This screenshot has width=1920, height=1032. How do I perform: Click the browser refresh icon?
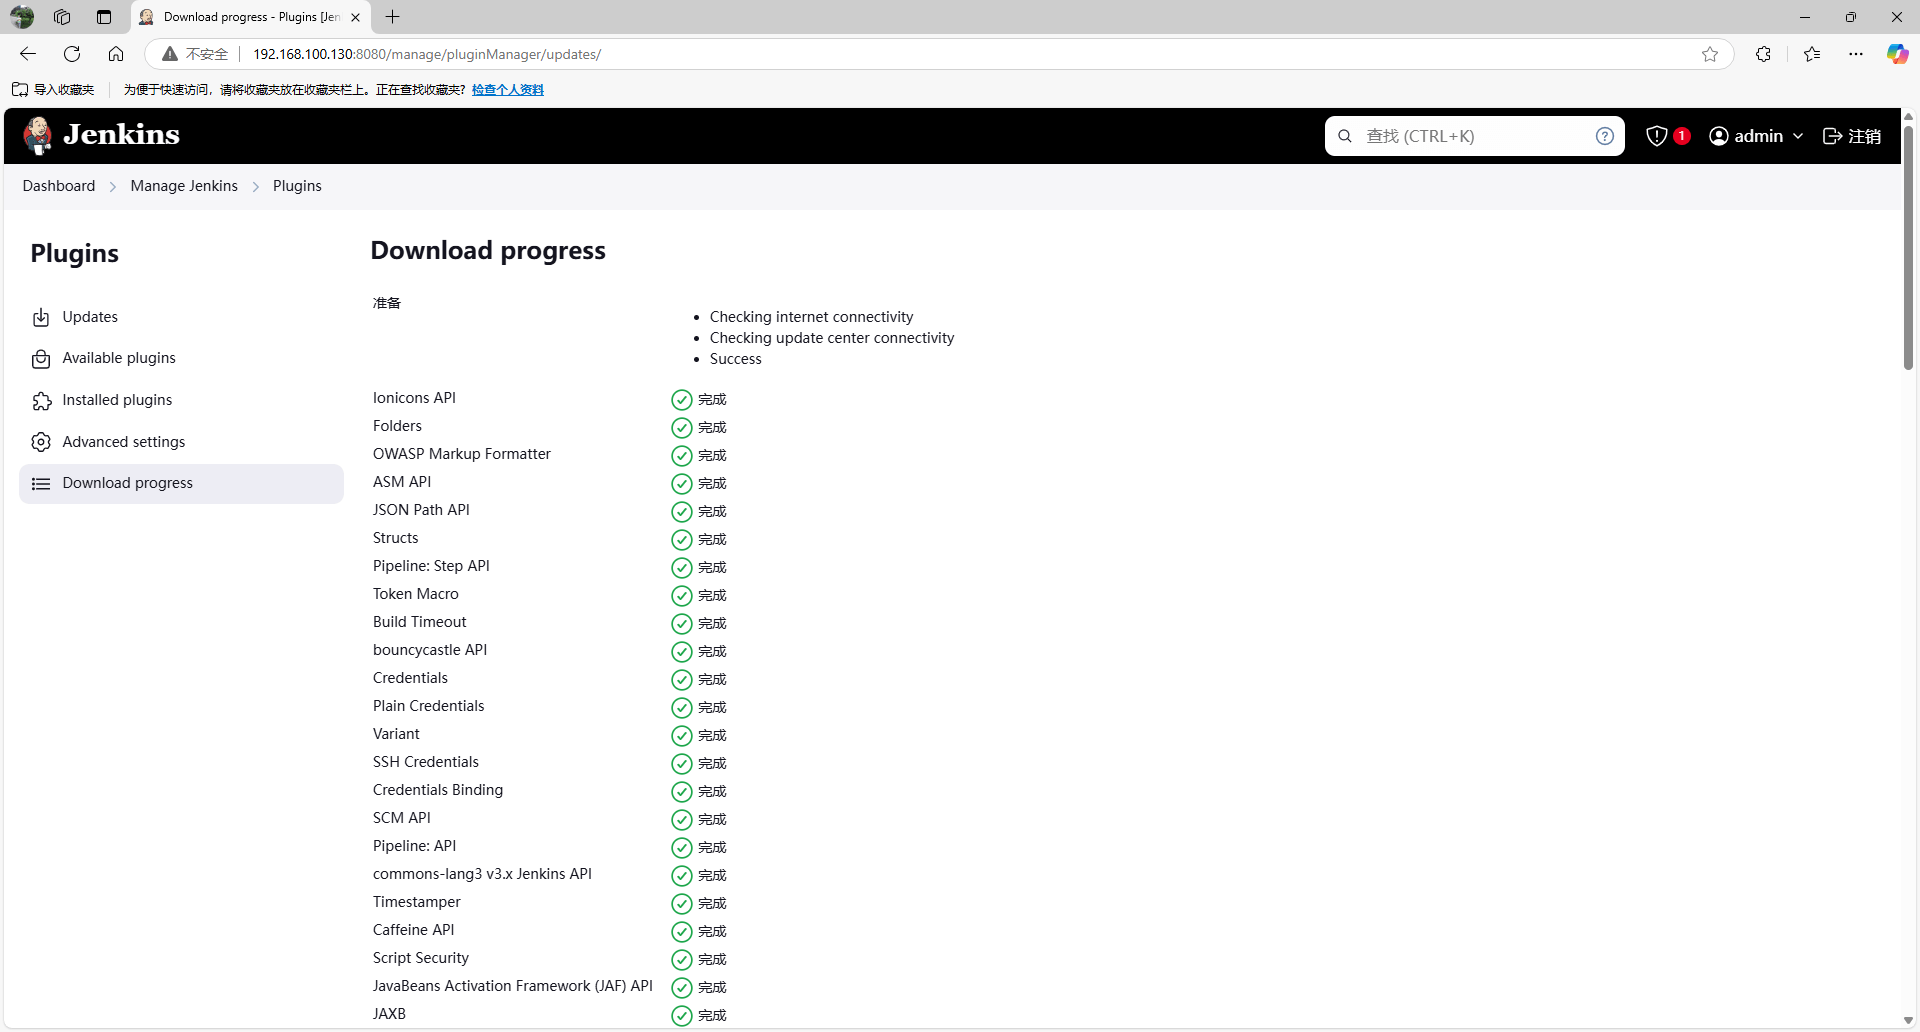tap(72, 54)
